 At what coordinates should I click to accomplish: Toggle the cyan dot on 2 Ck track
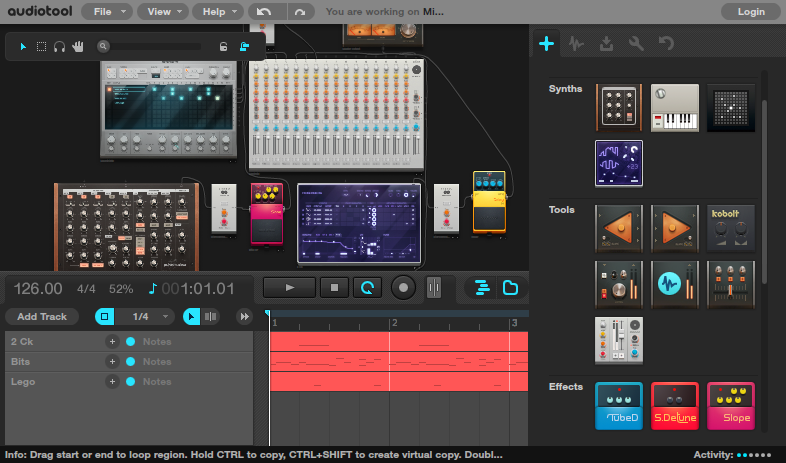tap(130, 342)
